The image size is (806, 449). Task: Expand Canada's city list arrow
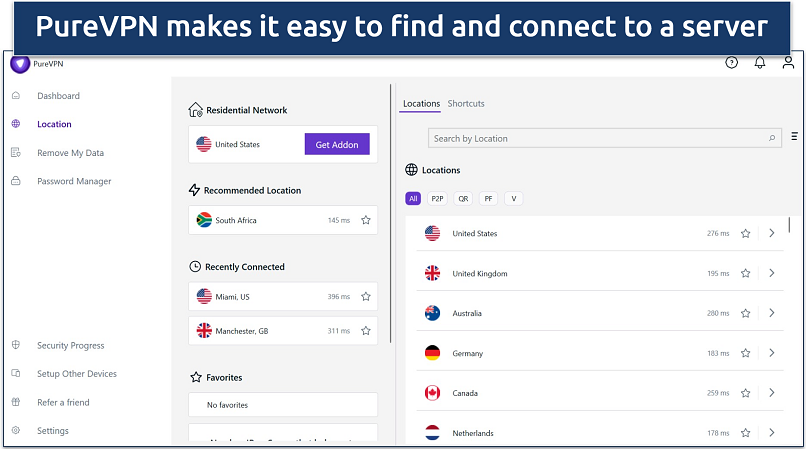click(772, 393)
